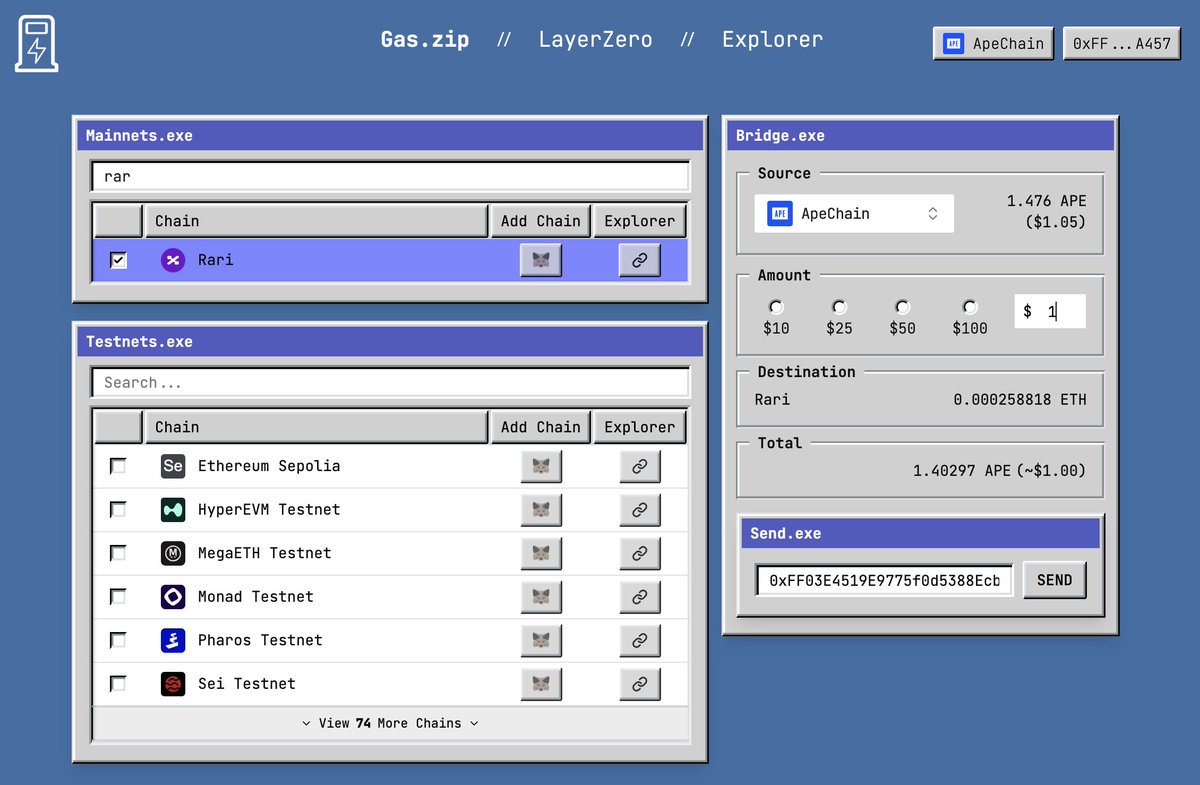1200x785 pixels.
Task: Expand View 74 More Chains
Action: (390, 723)
